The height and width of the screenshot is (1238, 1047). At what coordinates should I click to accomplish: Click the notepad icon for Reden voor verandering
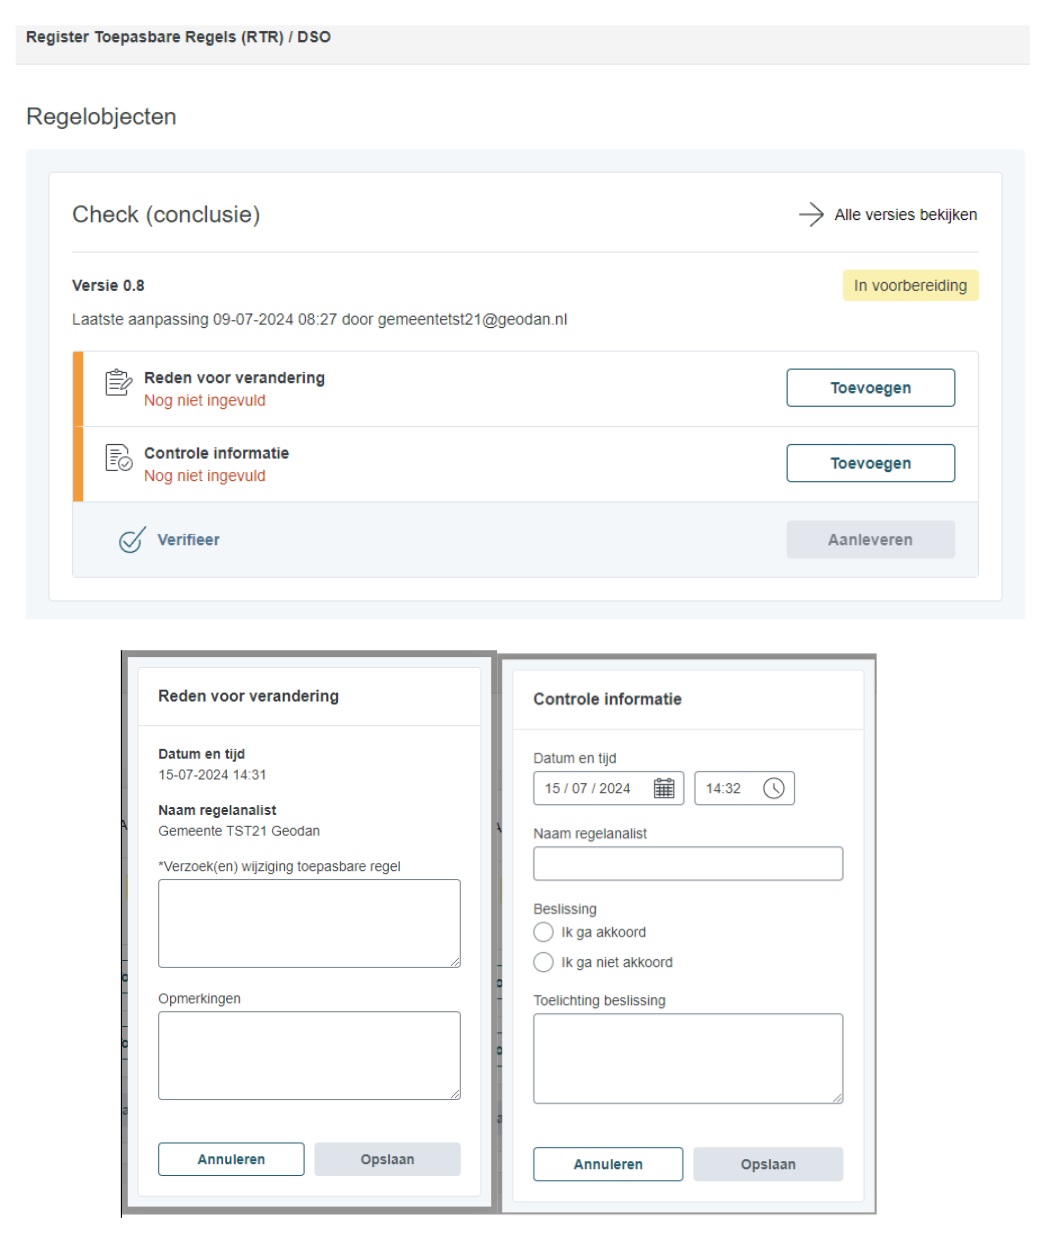coord(119,383)
